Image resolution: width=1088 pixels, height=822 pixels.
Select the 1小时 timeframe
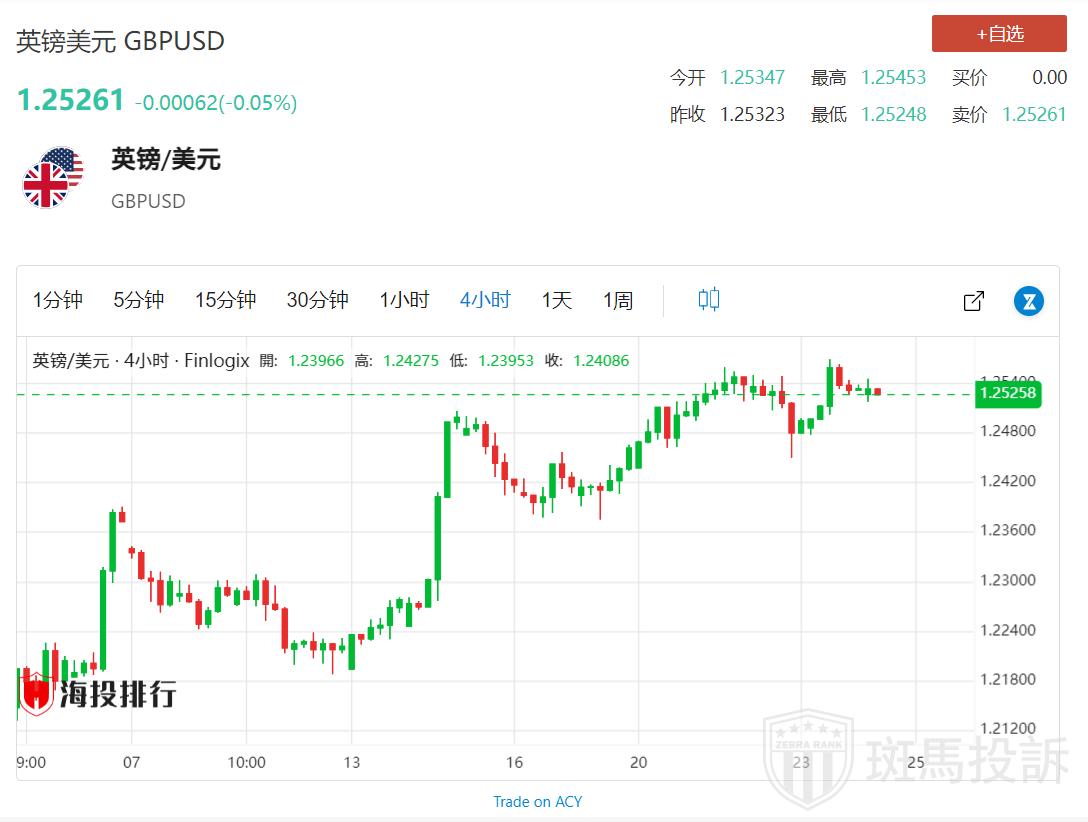click(404, 300)
